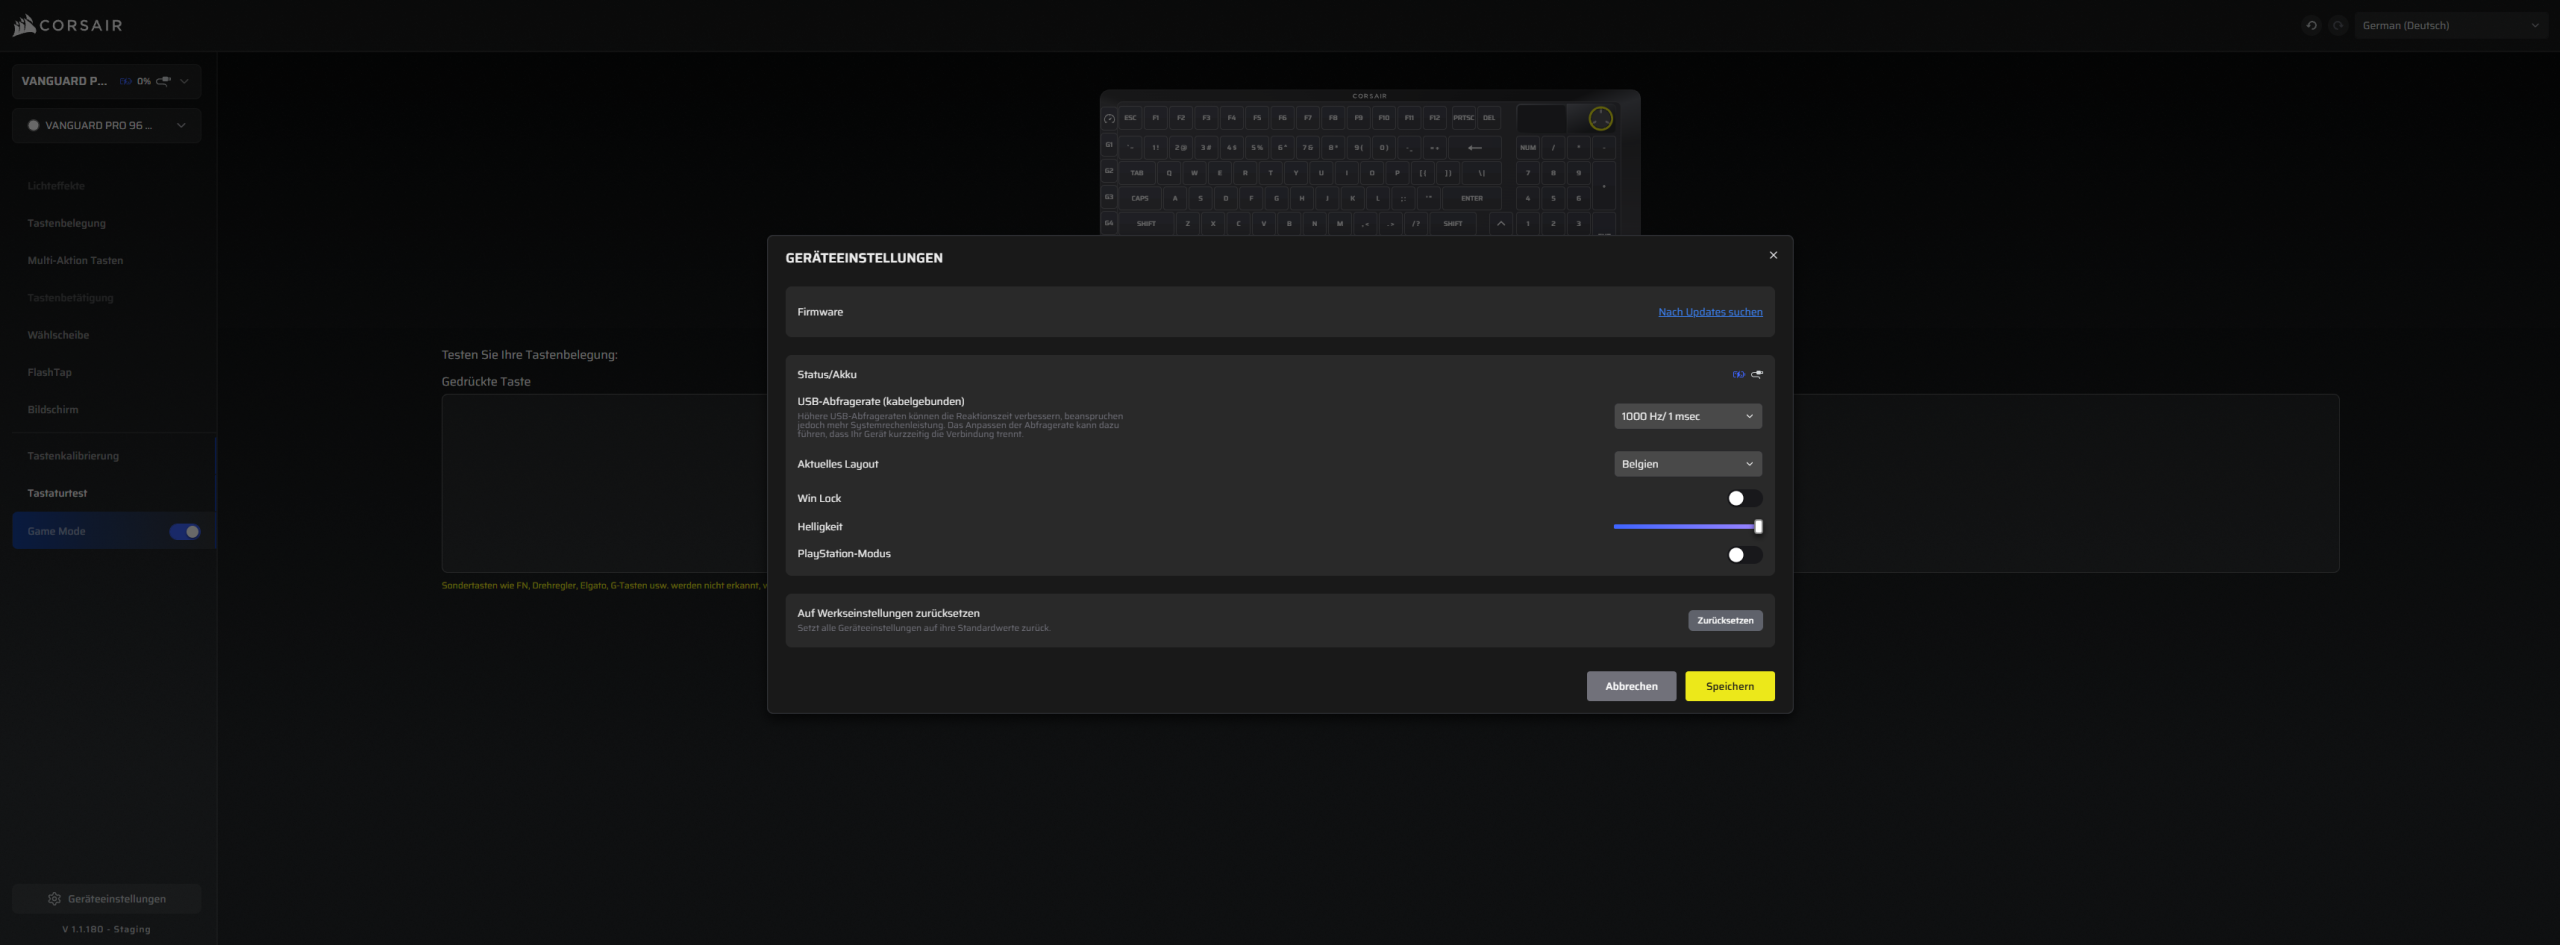Enable the Win Lock switch
The height and width of the screenshot is (945, 2560).
pyautogui.click(x=1744, y=499)
